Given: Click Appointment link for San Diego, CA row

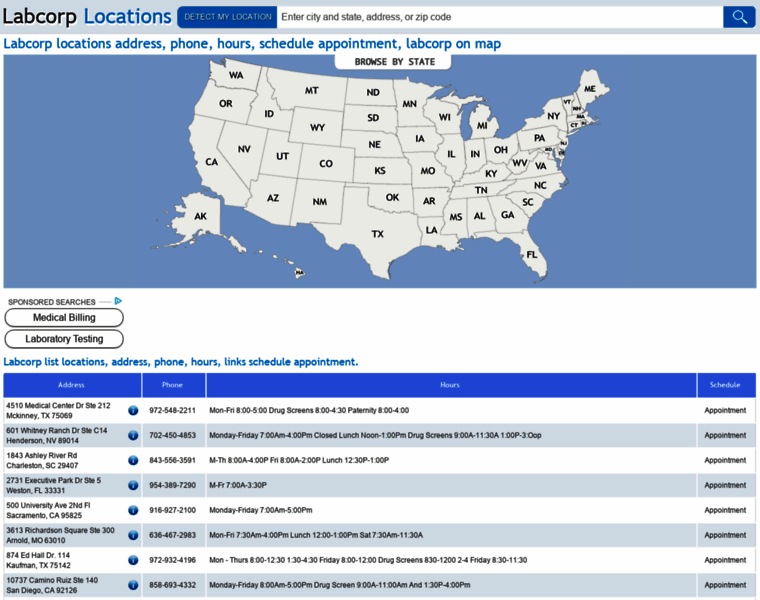Looking at the screenshot, I should tap(725, 585).
